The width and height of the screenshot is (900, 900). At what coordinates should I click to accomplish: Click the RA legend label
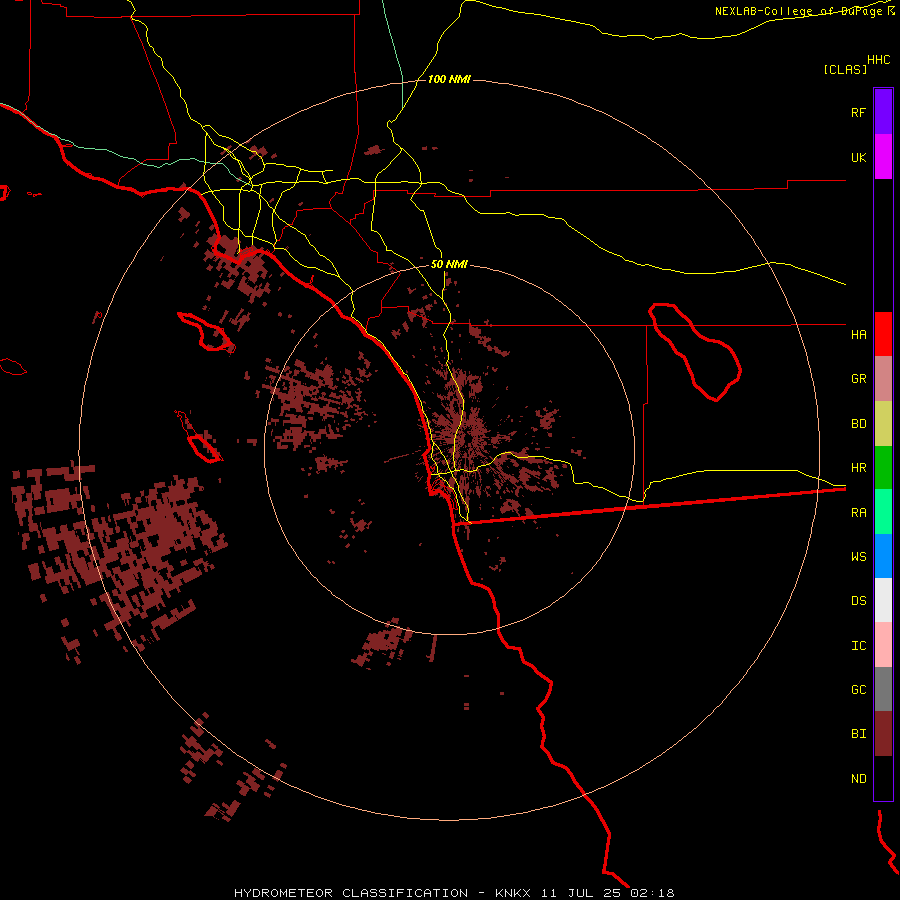point(858,513)
